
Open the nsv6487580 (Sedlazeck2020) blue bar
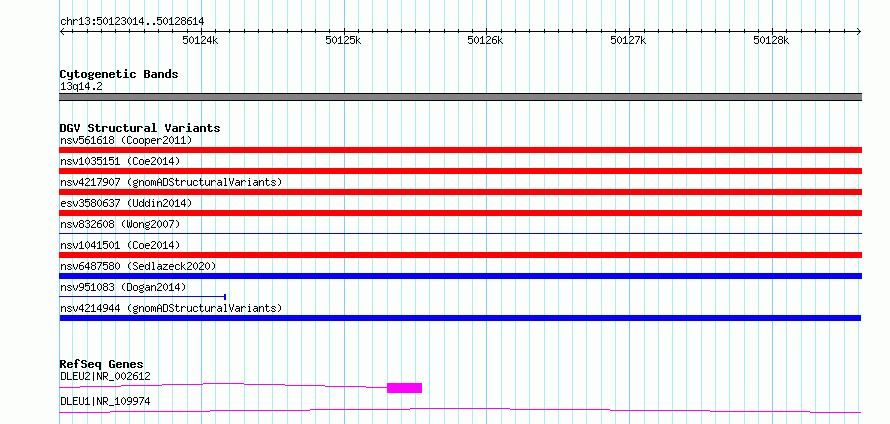pos(460,276)
